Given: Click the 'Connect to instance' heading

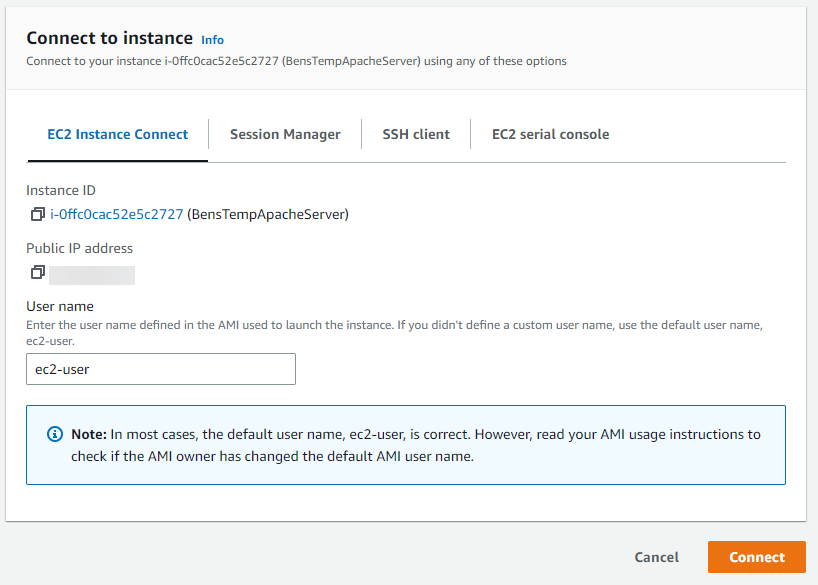Looking at the screenshot, I should (x=110, y=38).
